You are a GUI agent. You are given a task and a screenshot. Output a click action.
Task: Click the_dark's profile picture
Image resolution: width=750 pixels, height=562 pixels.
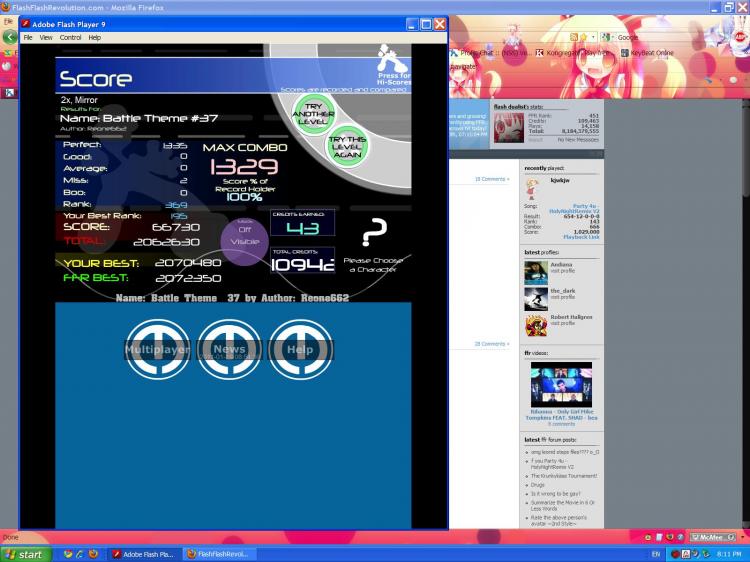[536, 299]
